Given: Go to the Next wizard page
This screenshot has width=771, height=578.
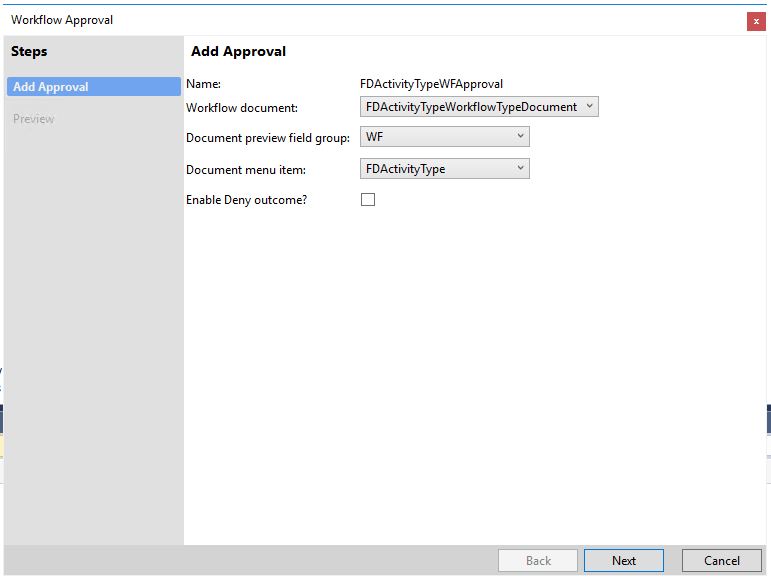Looking at the screenshot, I should 623,560.
